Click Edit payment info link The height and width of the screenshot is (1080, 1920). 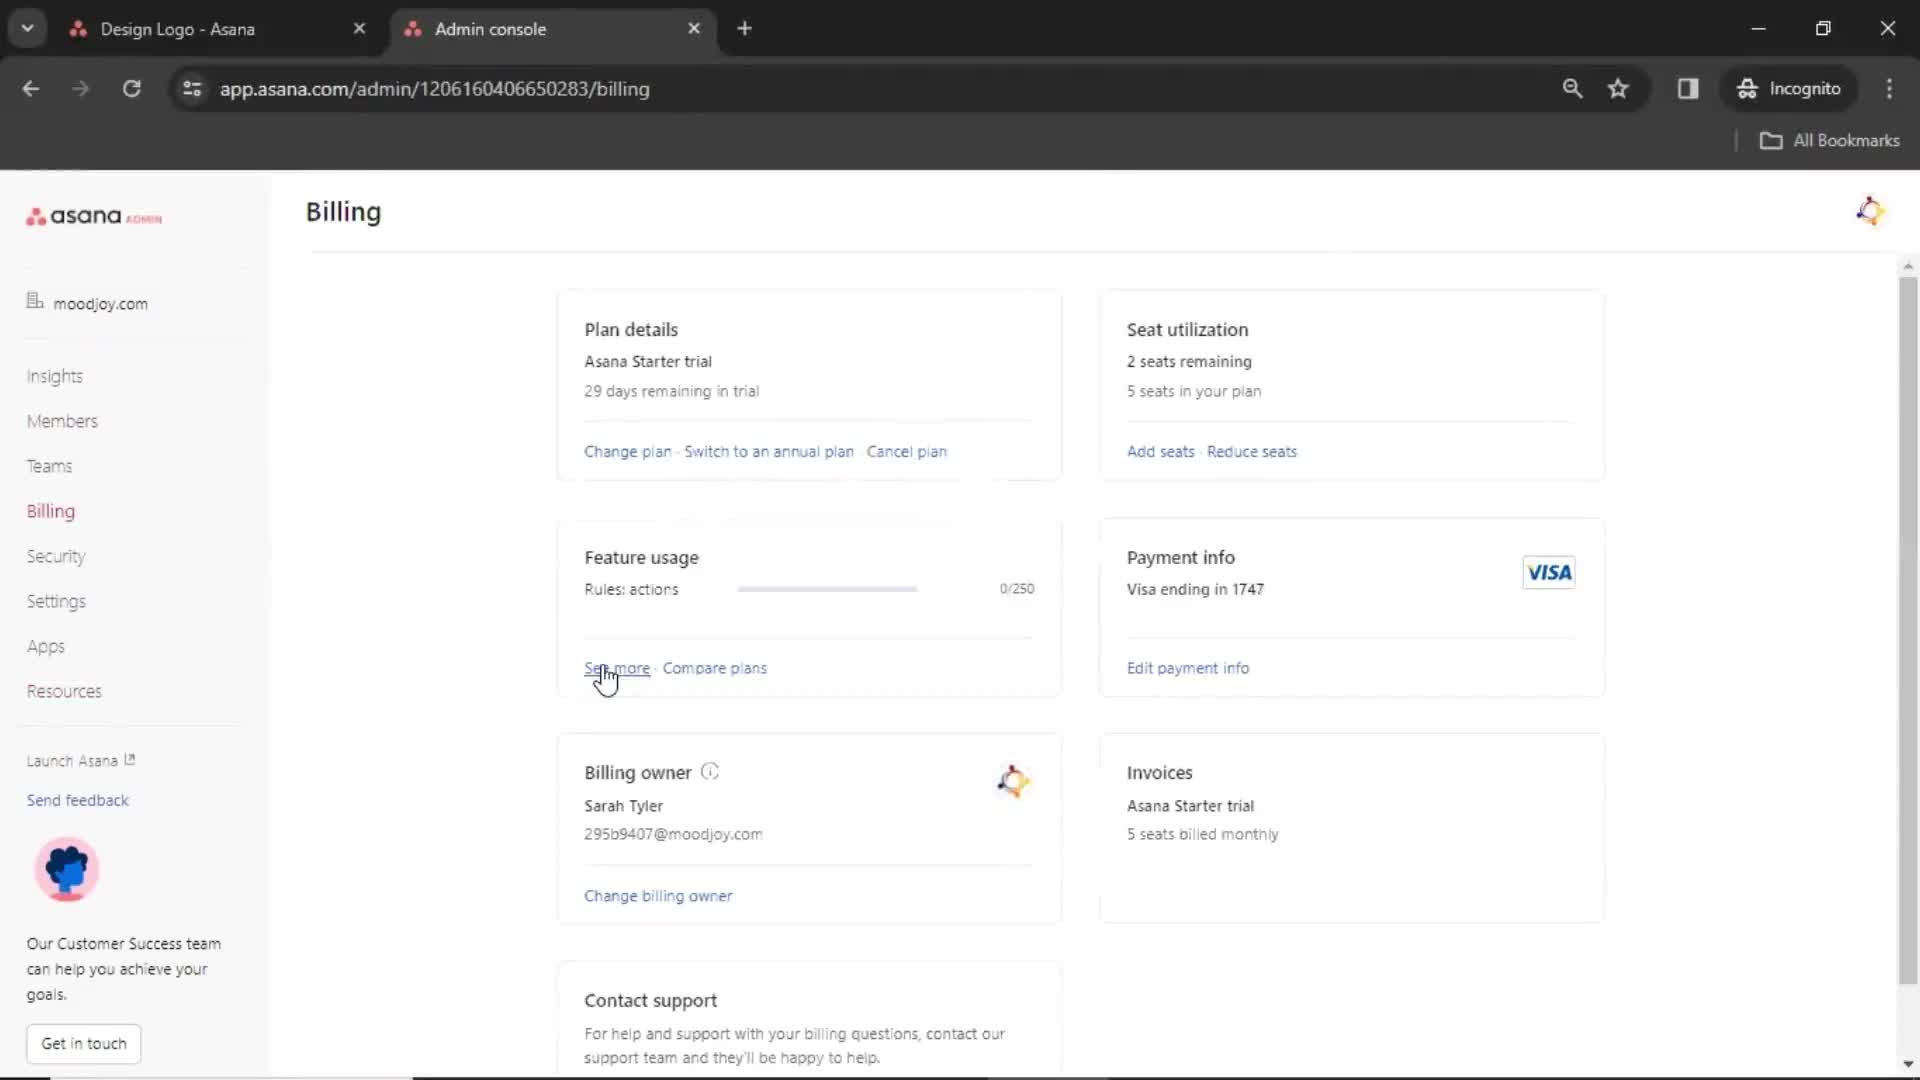tap(1188, 667)
